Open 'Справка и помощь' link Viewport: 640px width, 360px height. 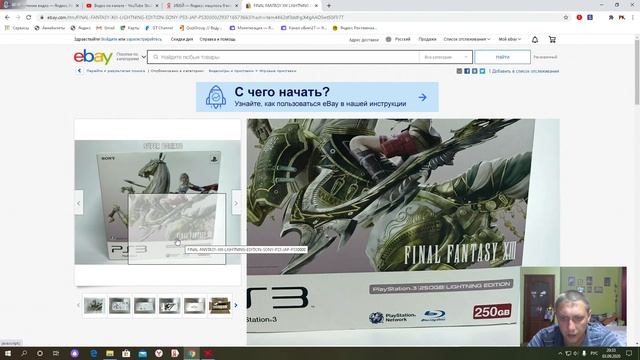[x=218, y=39]
